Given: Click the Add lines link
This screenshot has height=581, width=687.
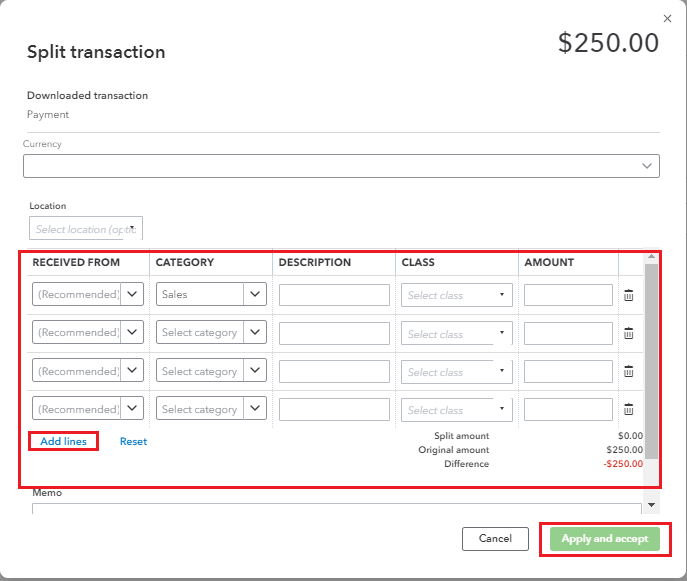Looking at the screenshot, I should tap(63, 441).
